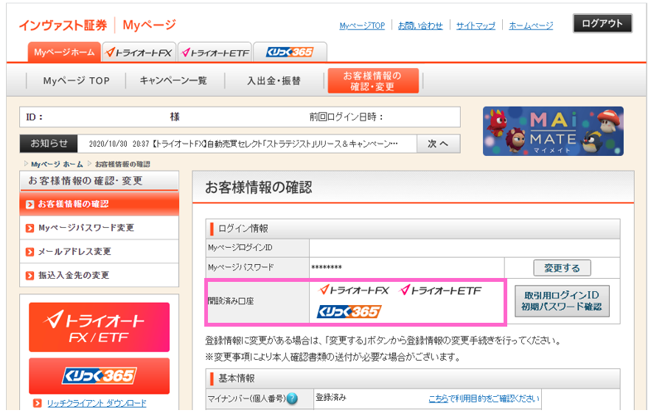Open メールアドレス変更 in sidebar
The image size is (655, 415).
point(99,252)
